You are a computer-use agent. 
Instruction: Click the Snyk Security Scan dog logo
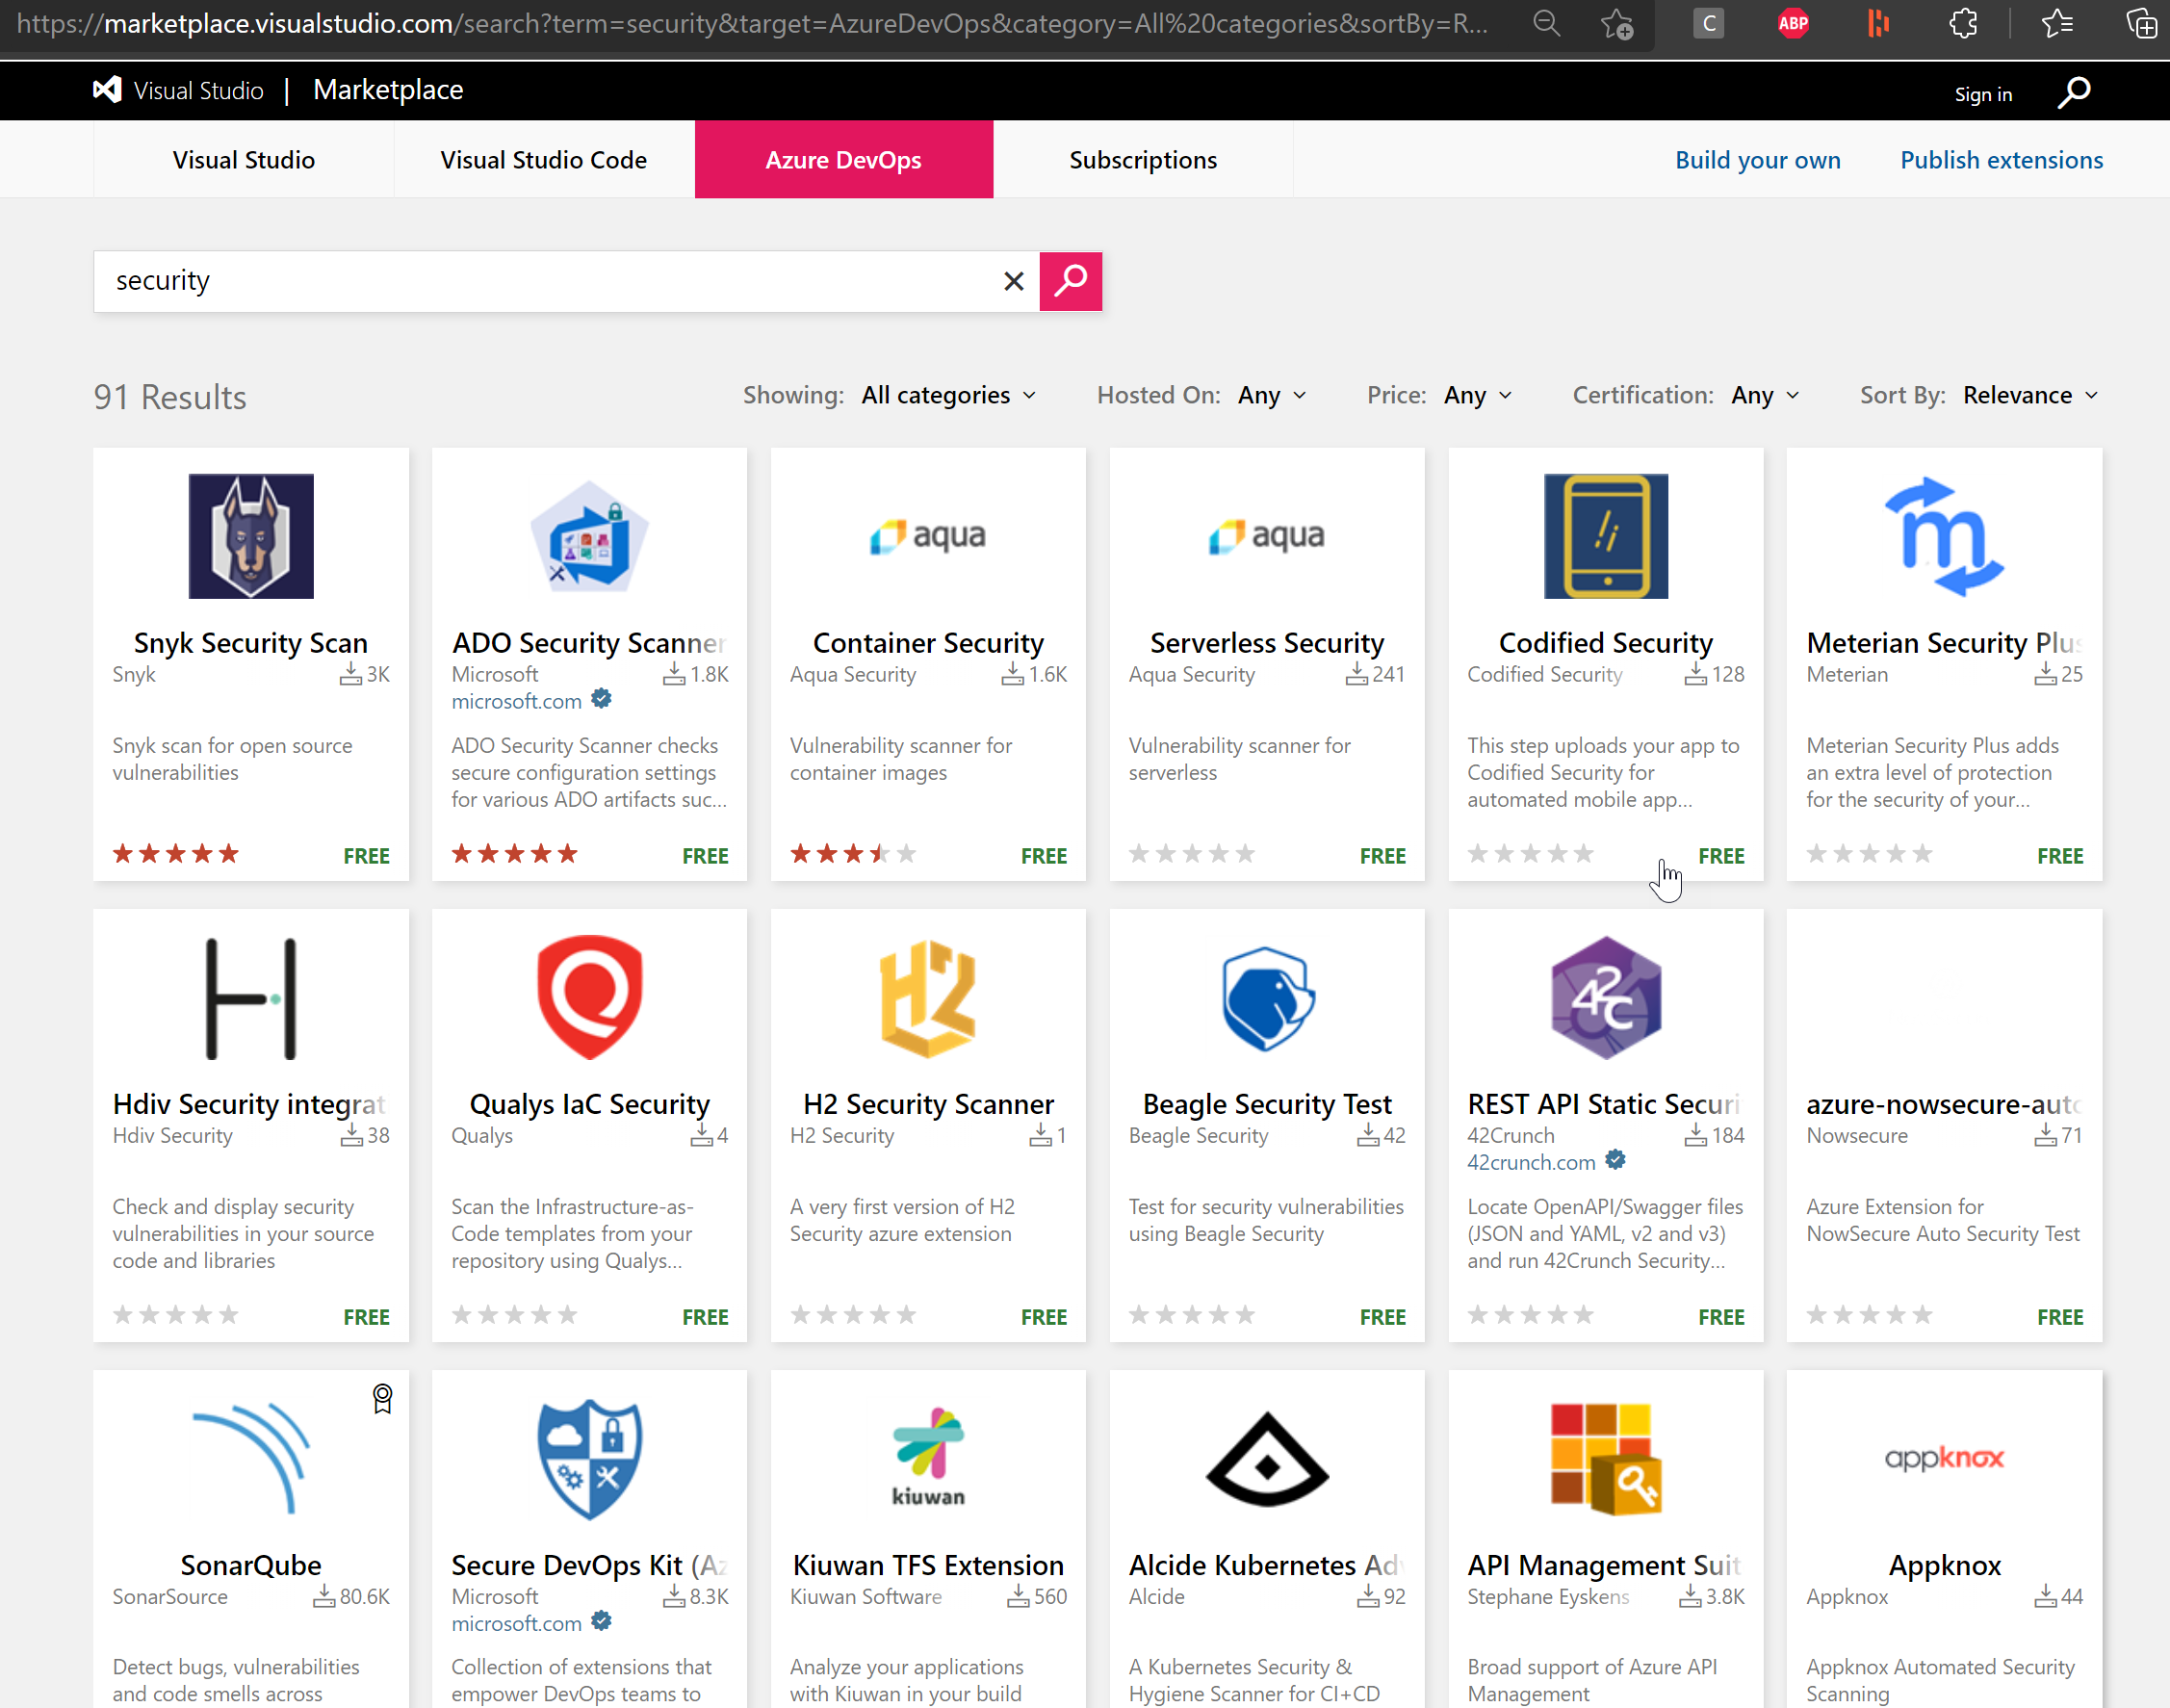coord(251,536)
